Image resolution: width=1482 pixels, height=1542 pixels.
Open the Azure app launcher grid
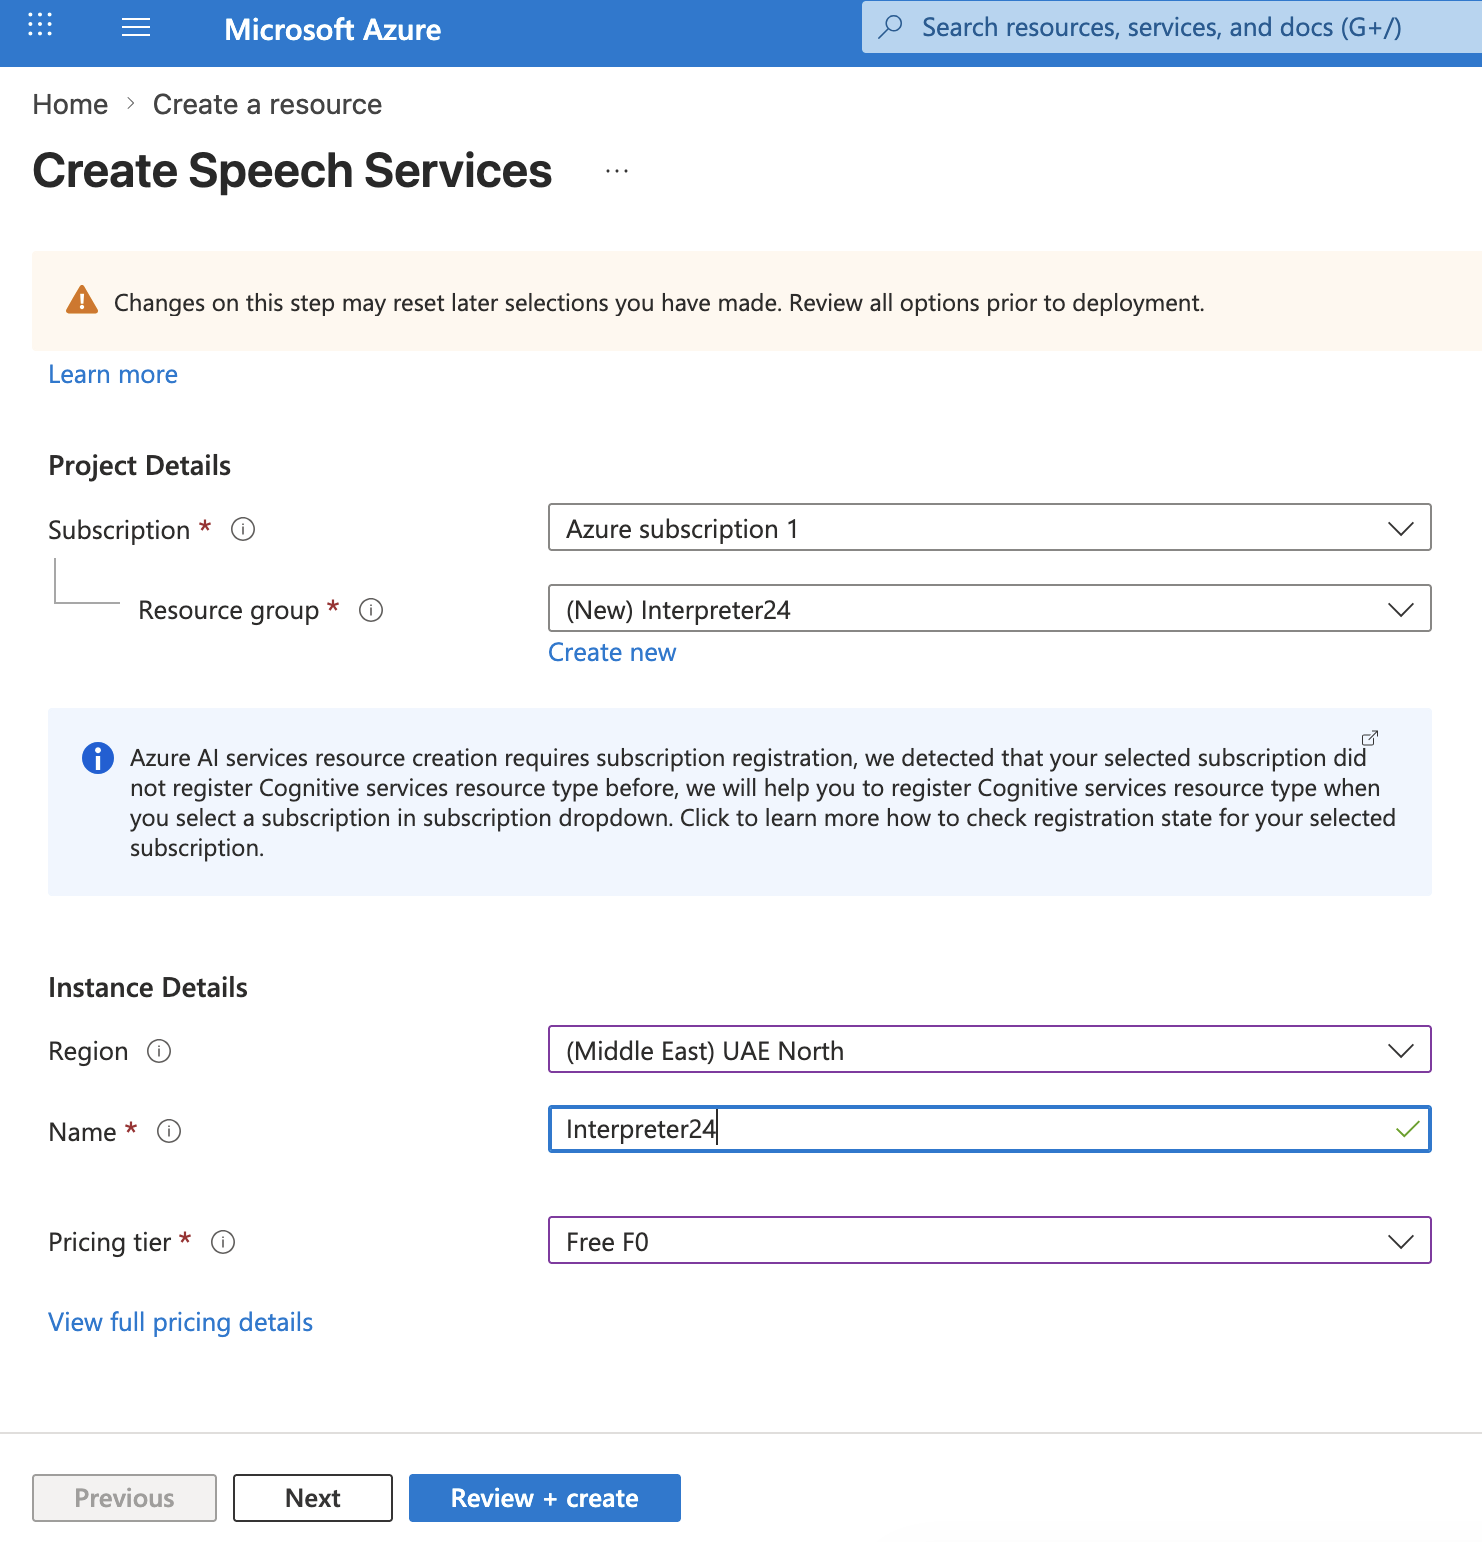tap(39, 27)
